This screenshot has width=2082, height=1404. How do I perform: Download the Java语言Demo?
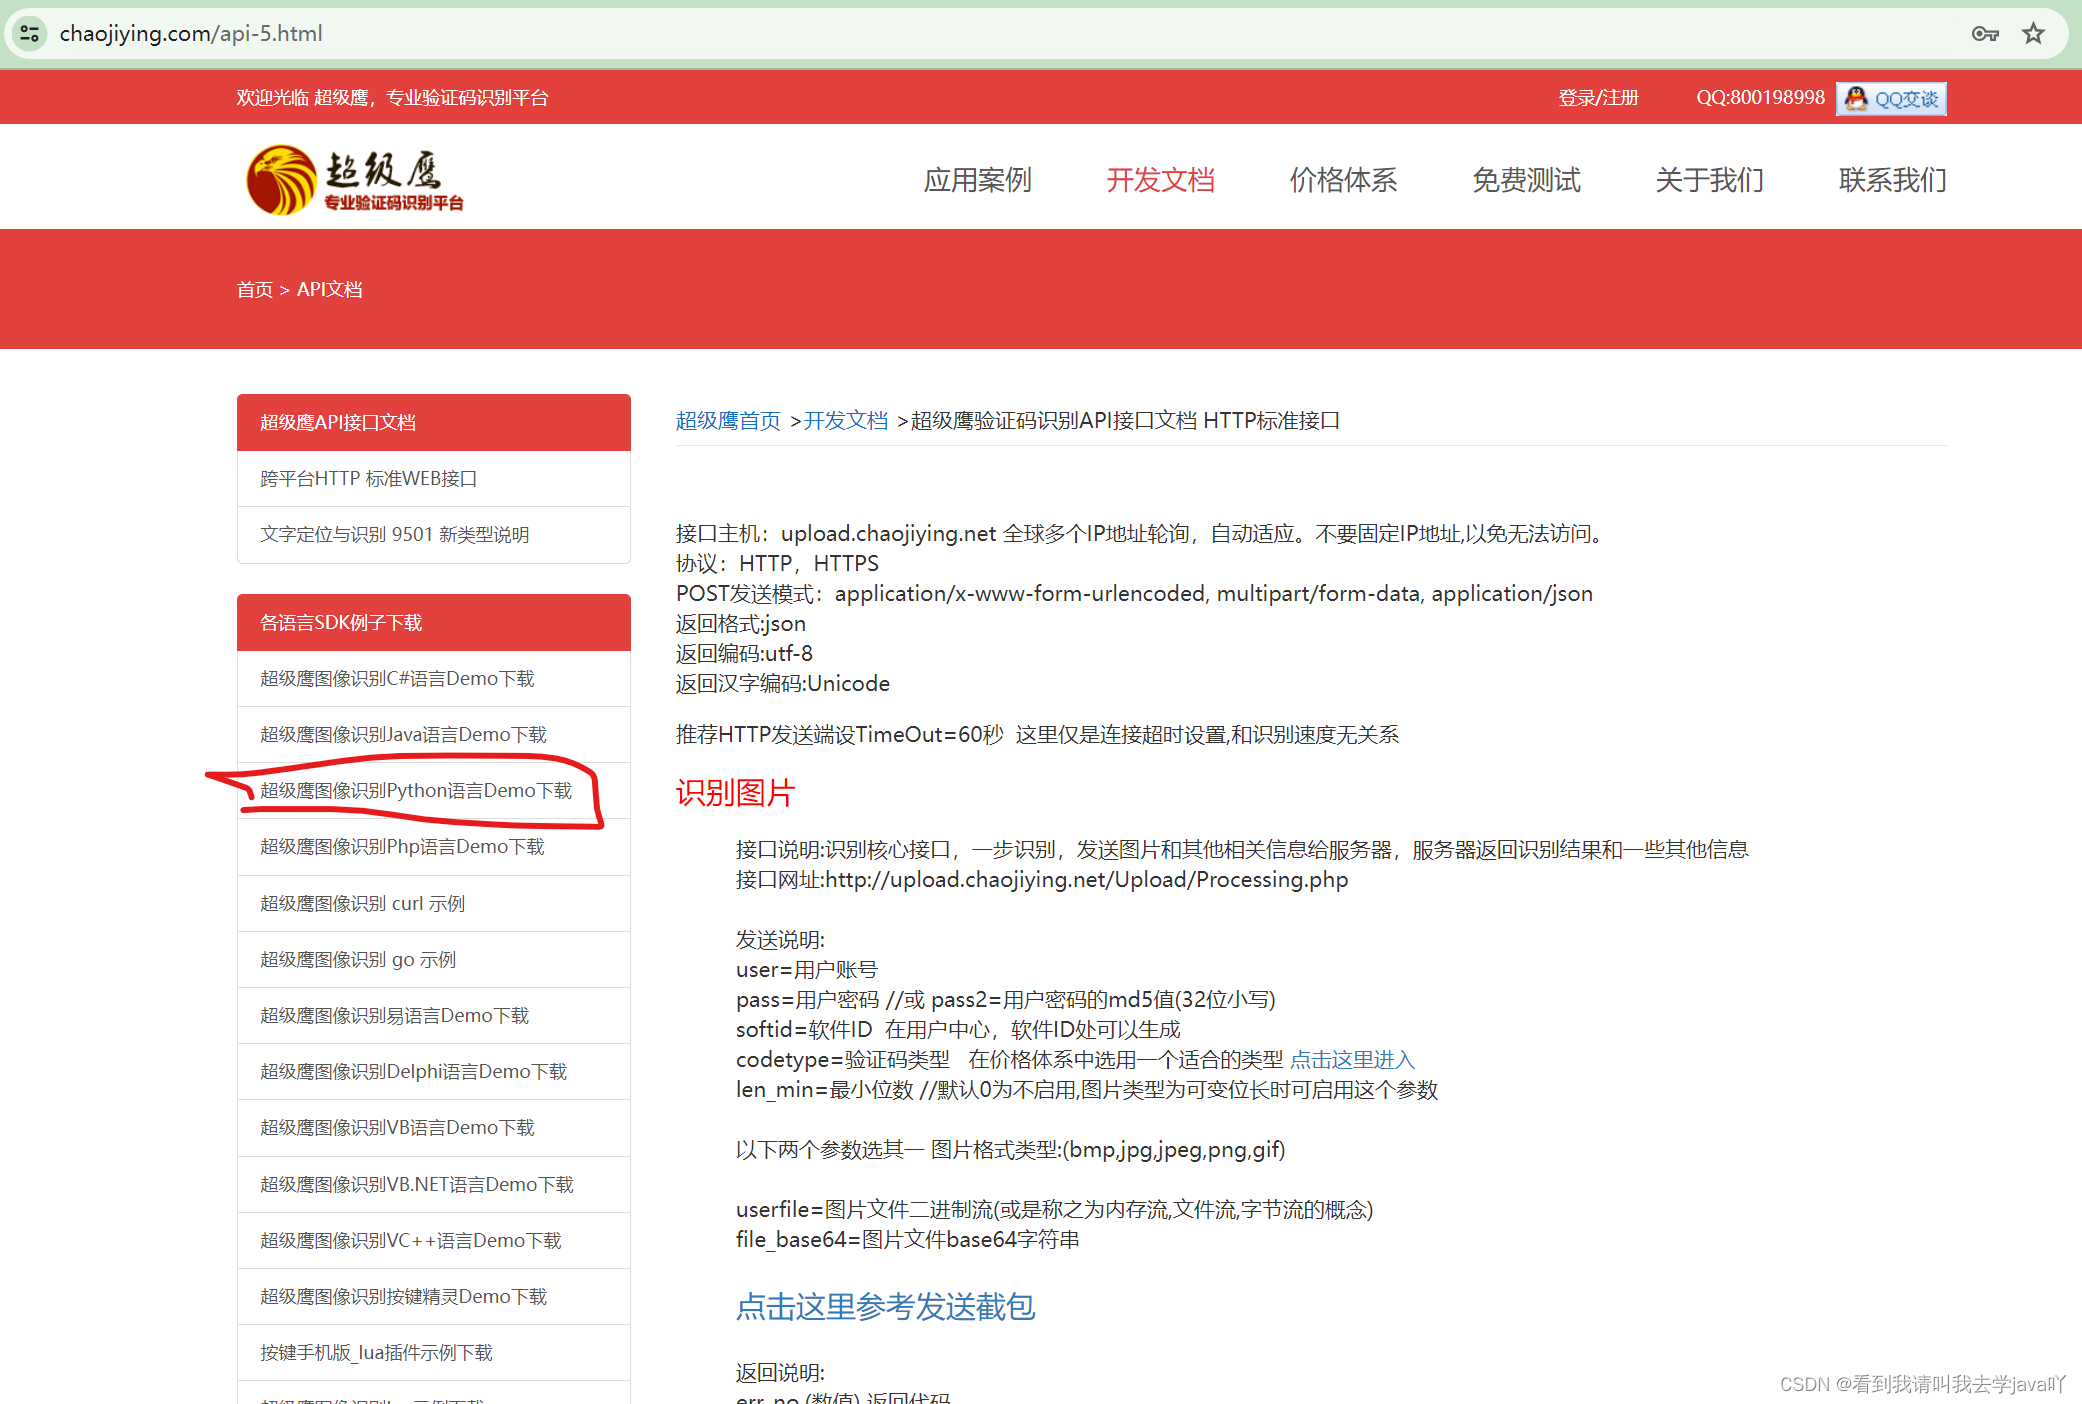pyautogui.click(x=434, y=735)
